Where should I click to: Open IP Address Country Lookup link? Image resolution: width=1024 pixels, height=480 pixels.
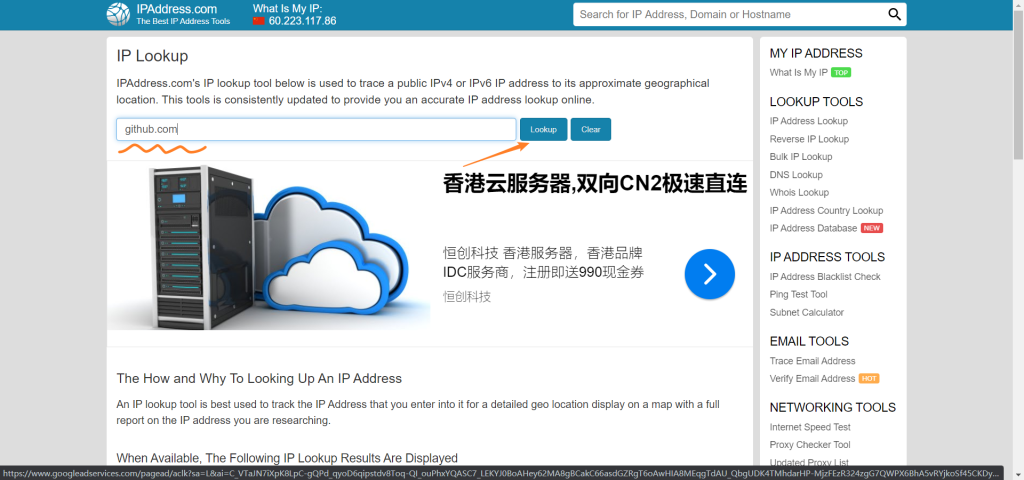[x=826, y=210]
